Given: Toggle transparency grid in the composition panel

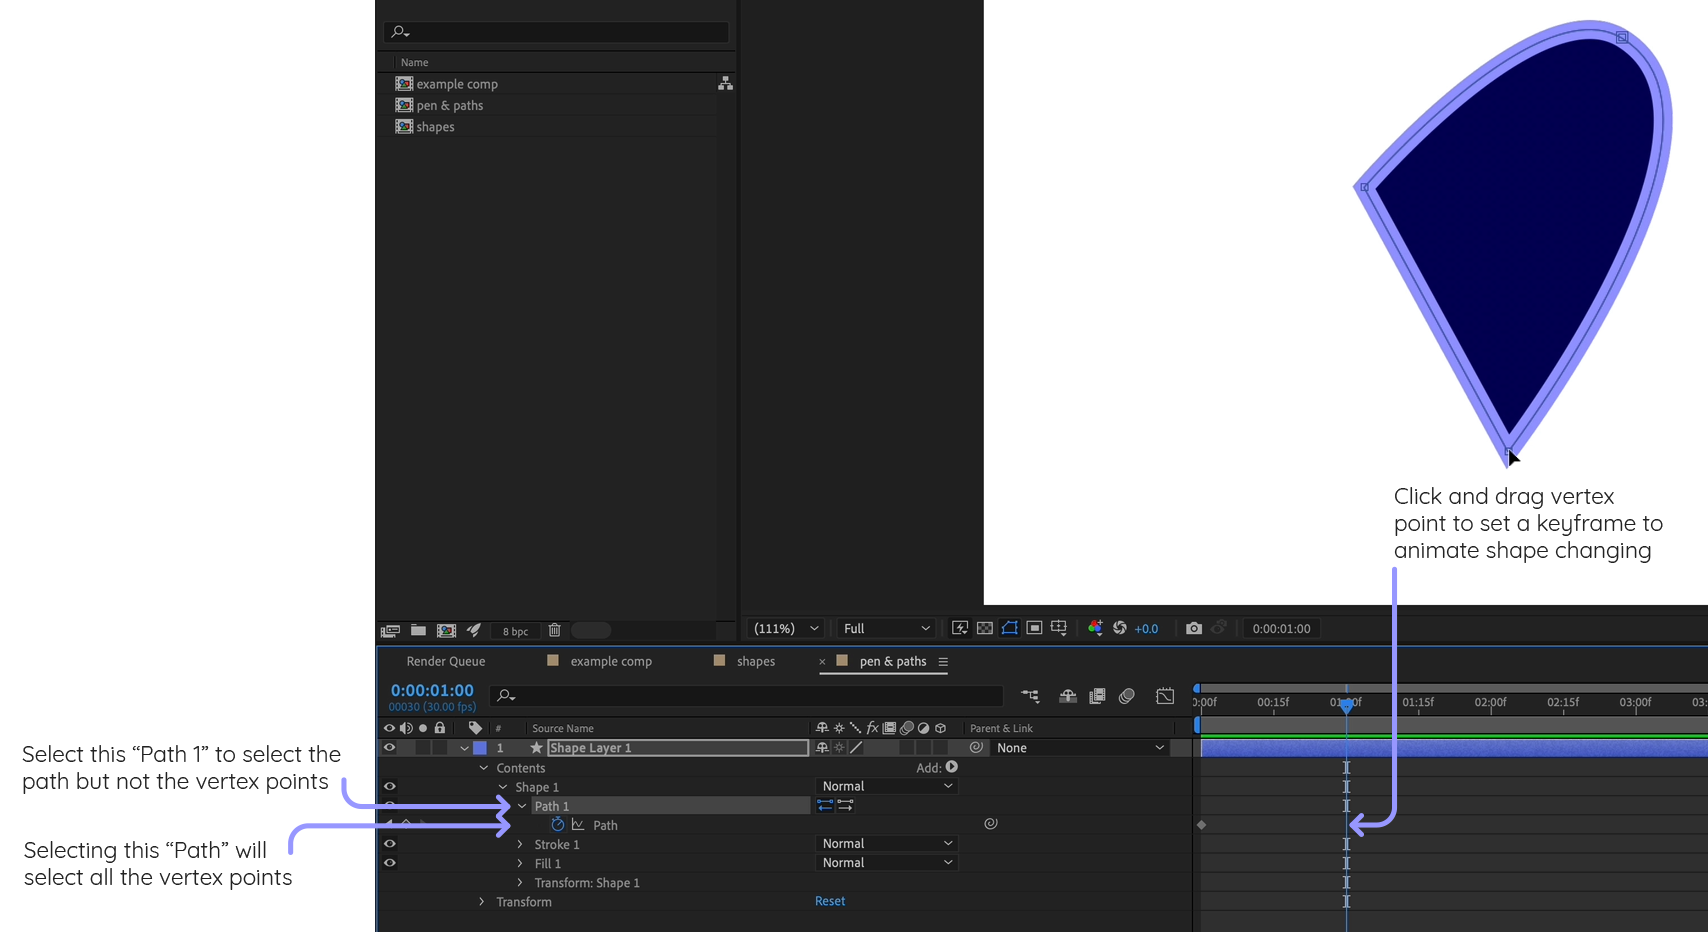Looking at the screenshot, I should click(985, 628).
